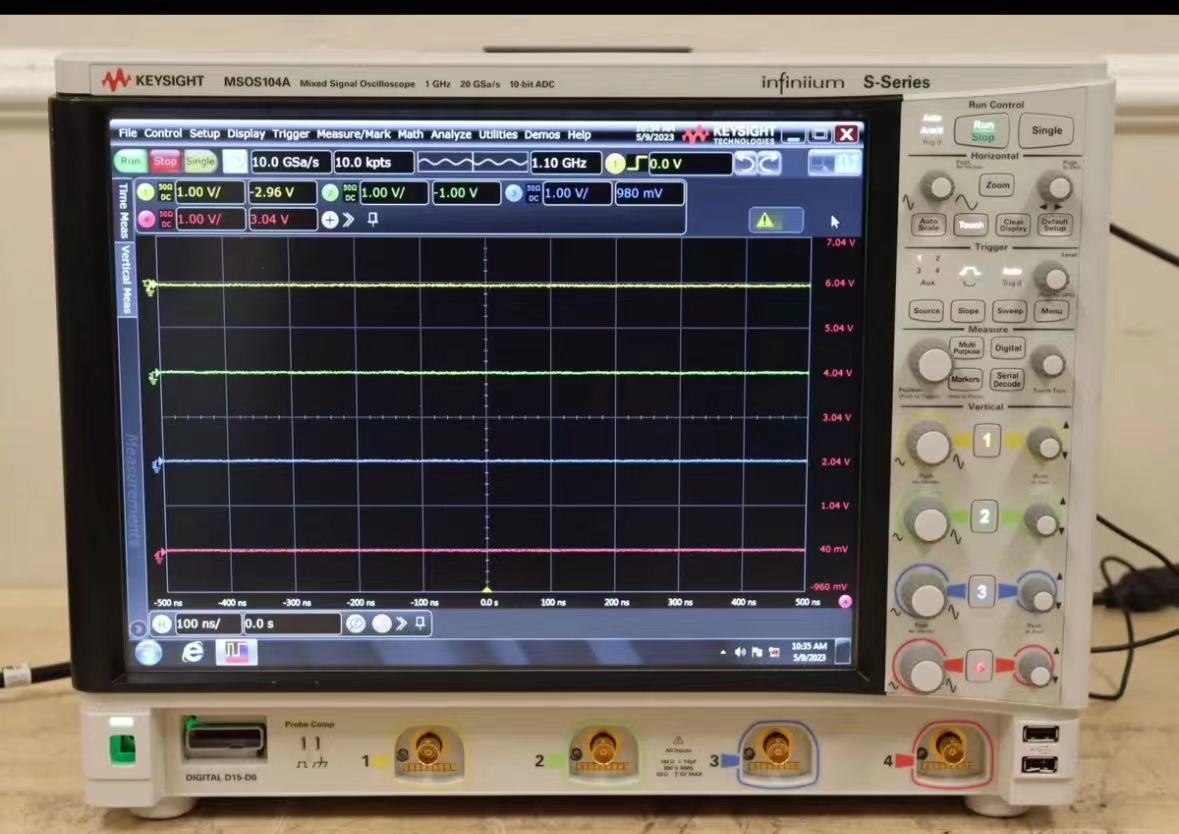
Task: Click the Windows Start orb
Action: pos(148,652)
